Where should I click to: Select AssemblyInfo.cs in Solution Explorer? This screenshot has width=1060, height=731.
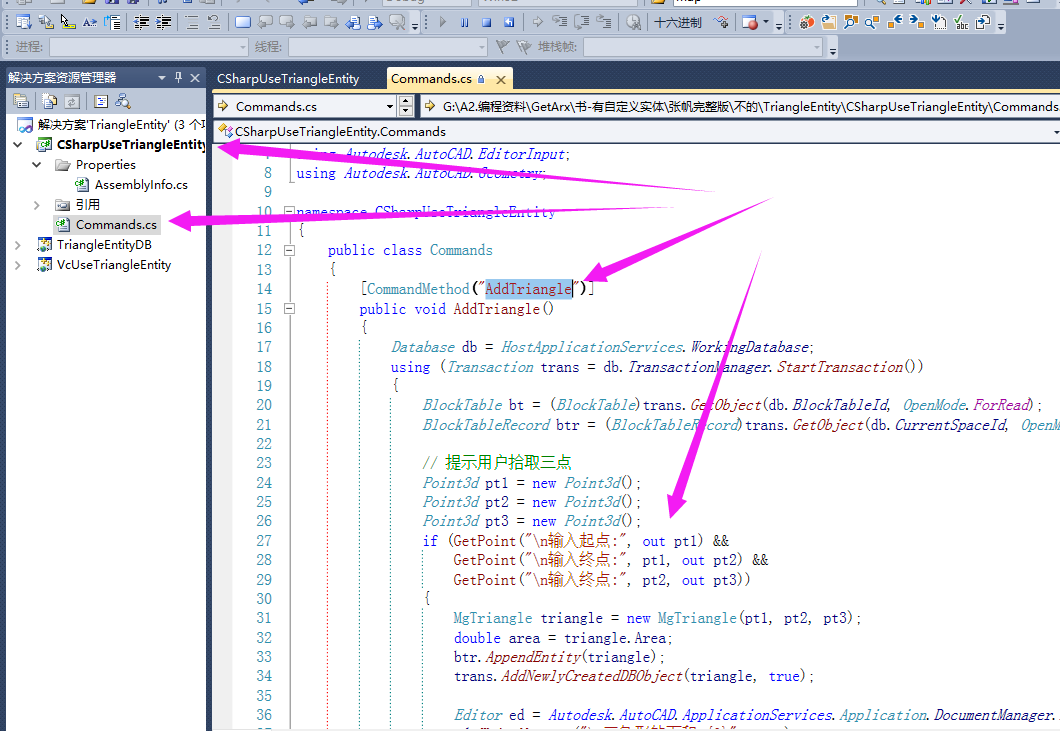click(x=141, y=185)
